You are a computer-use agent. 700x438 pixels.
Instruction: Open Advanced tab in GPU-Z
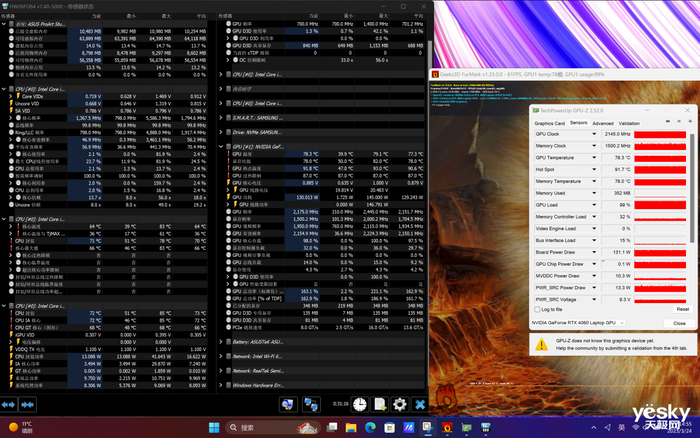click(603, 123)
